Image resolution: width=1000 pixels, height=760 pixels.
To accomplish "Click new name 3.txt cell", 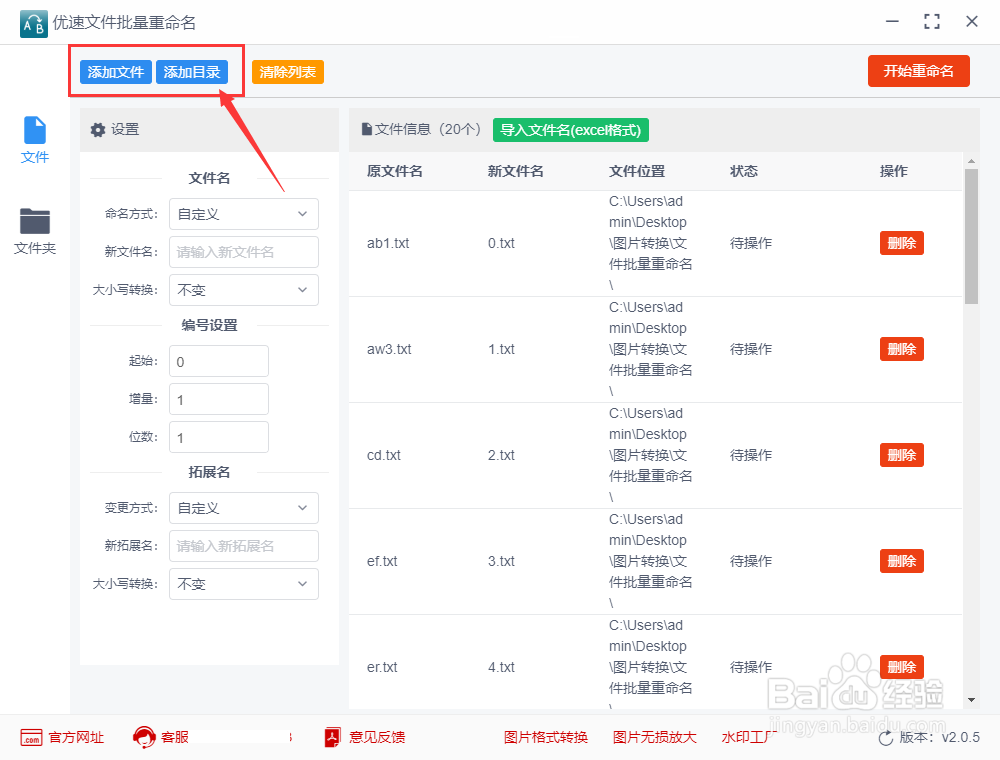I will pyautogui.click(x=501, y=561).
